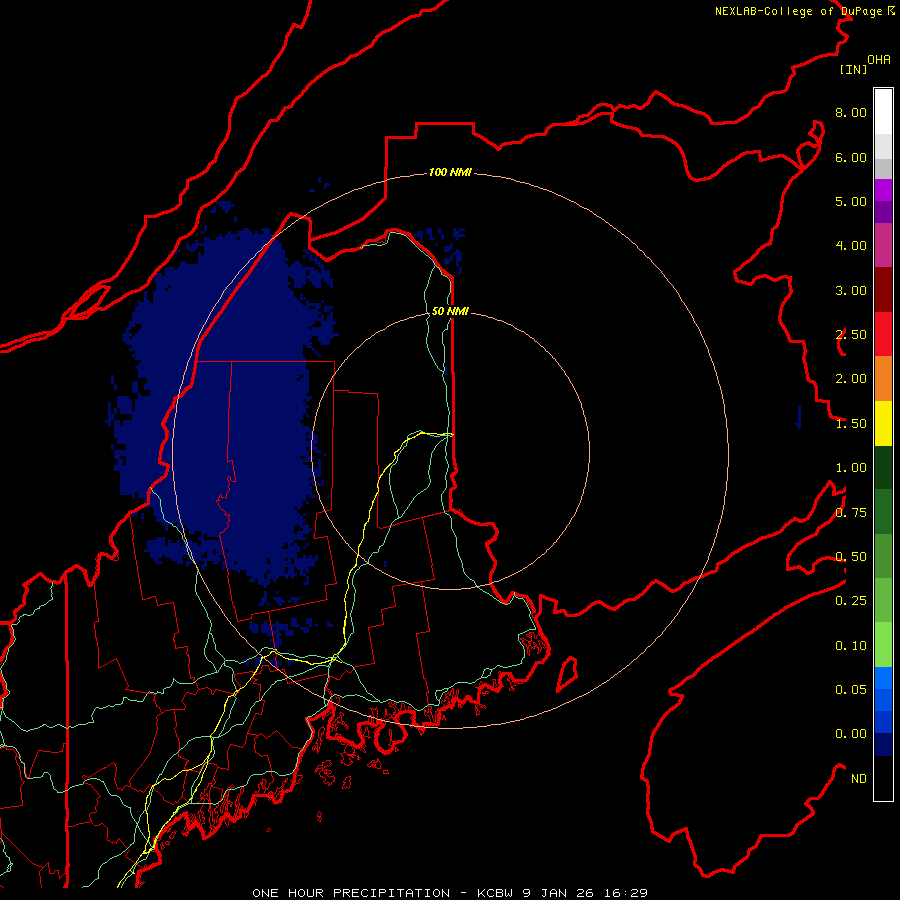Click the 0.25 legend value

coord(851,601)
